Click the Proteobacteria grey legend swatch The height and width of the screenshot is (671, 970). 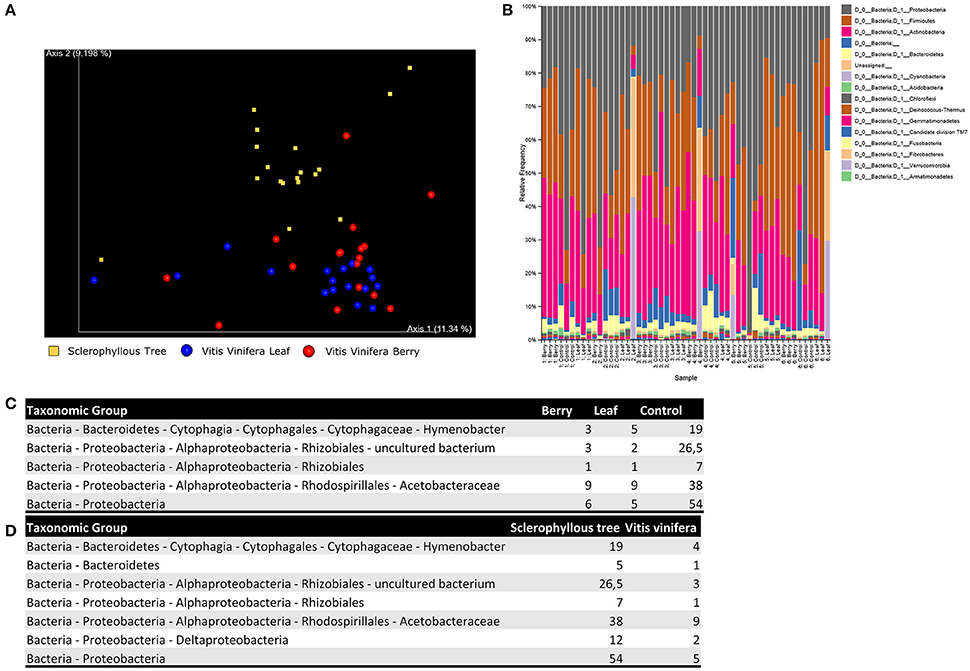[848, 12]
